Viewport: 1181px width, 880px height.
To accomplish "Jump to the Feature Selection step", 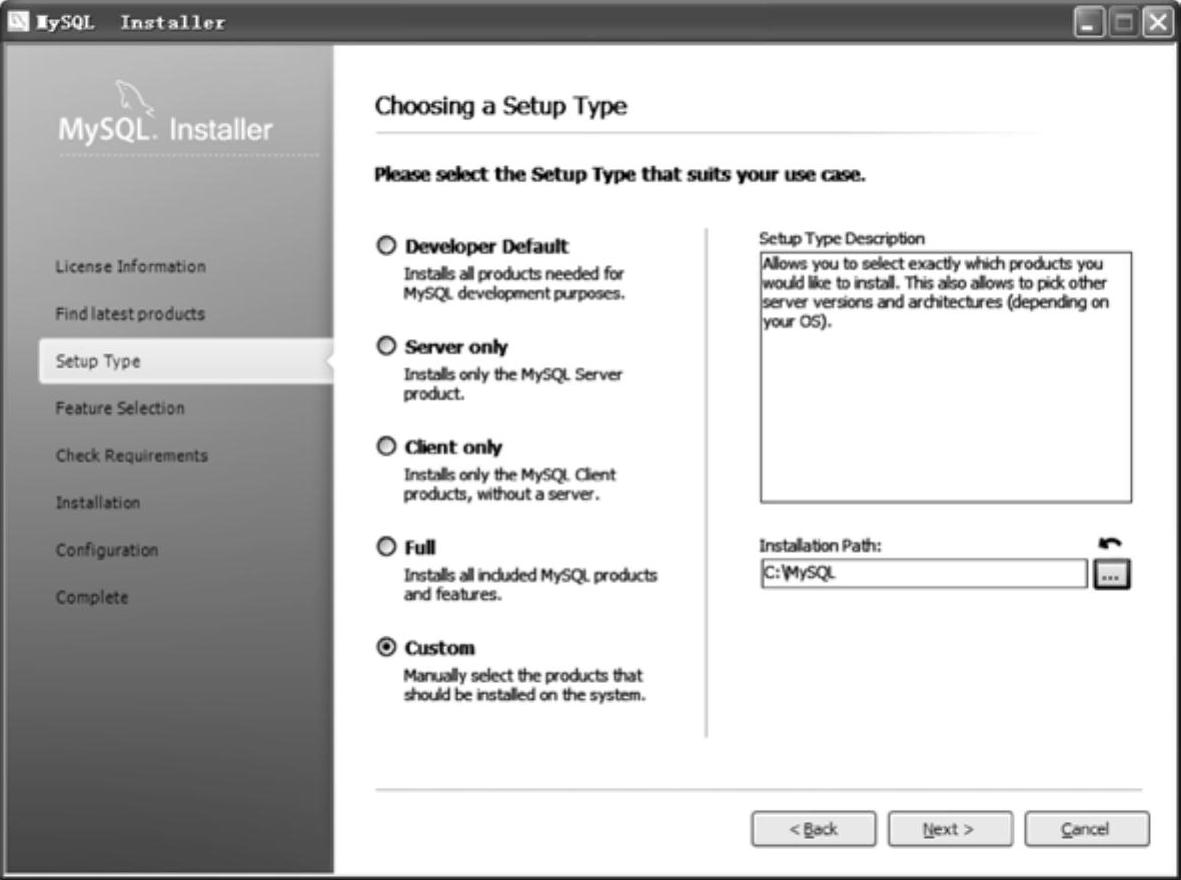I will coord(120,408).
